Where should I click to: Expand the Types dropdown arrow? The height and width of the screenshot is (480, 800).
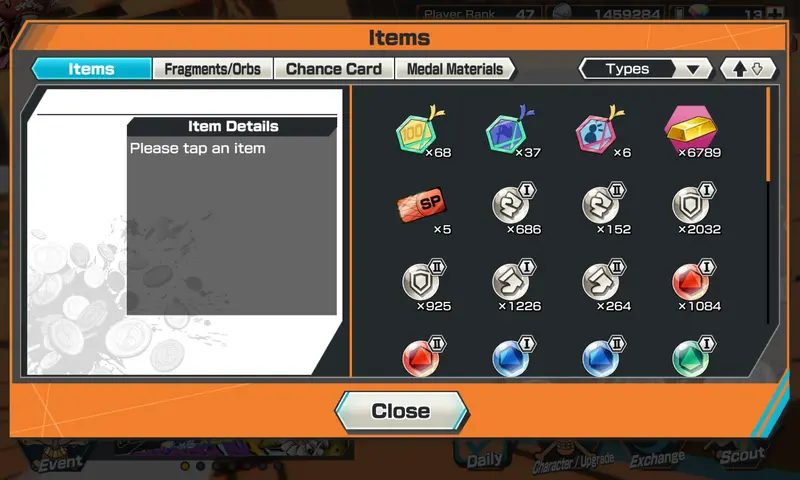pyautogui.click(x=692, y=69)
